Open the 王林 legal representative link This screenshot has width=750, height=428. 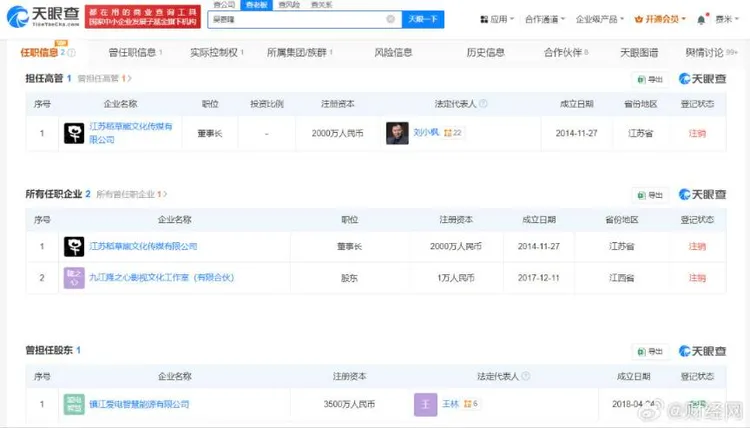(451, 404)
